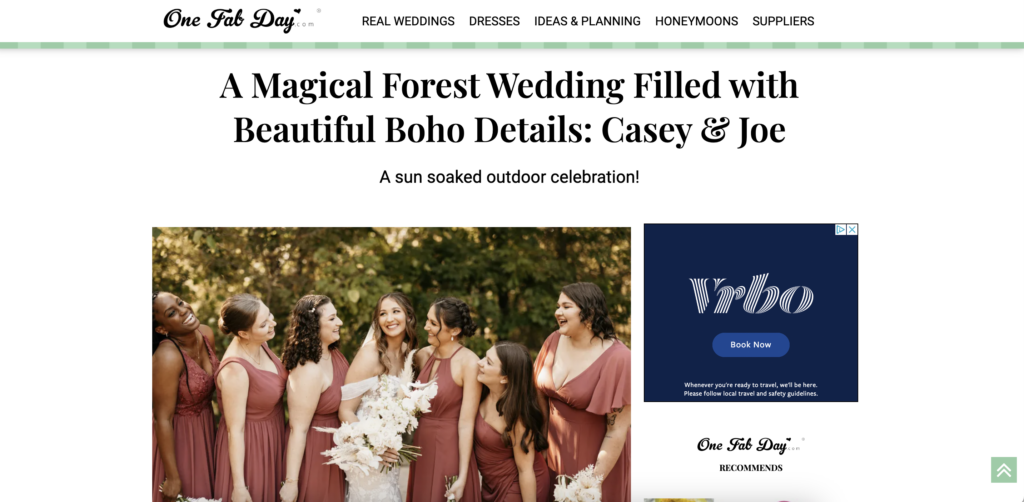Open the One Fab Day Recommends sidebar logo
Screen dimensions: 1024x502
[x=751, y=445]
